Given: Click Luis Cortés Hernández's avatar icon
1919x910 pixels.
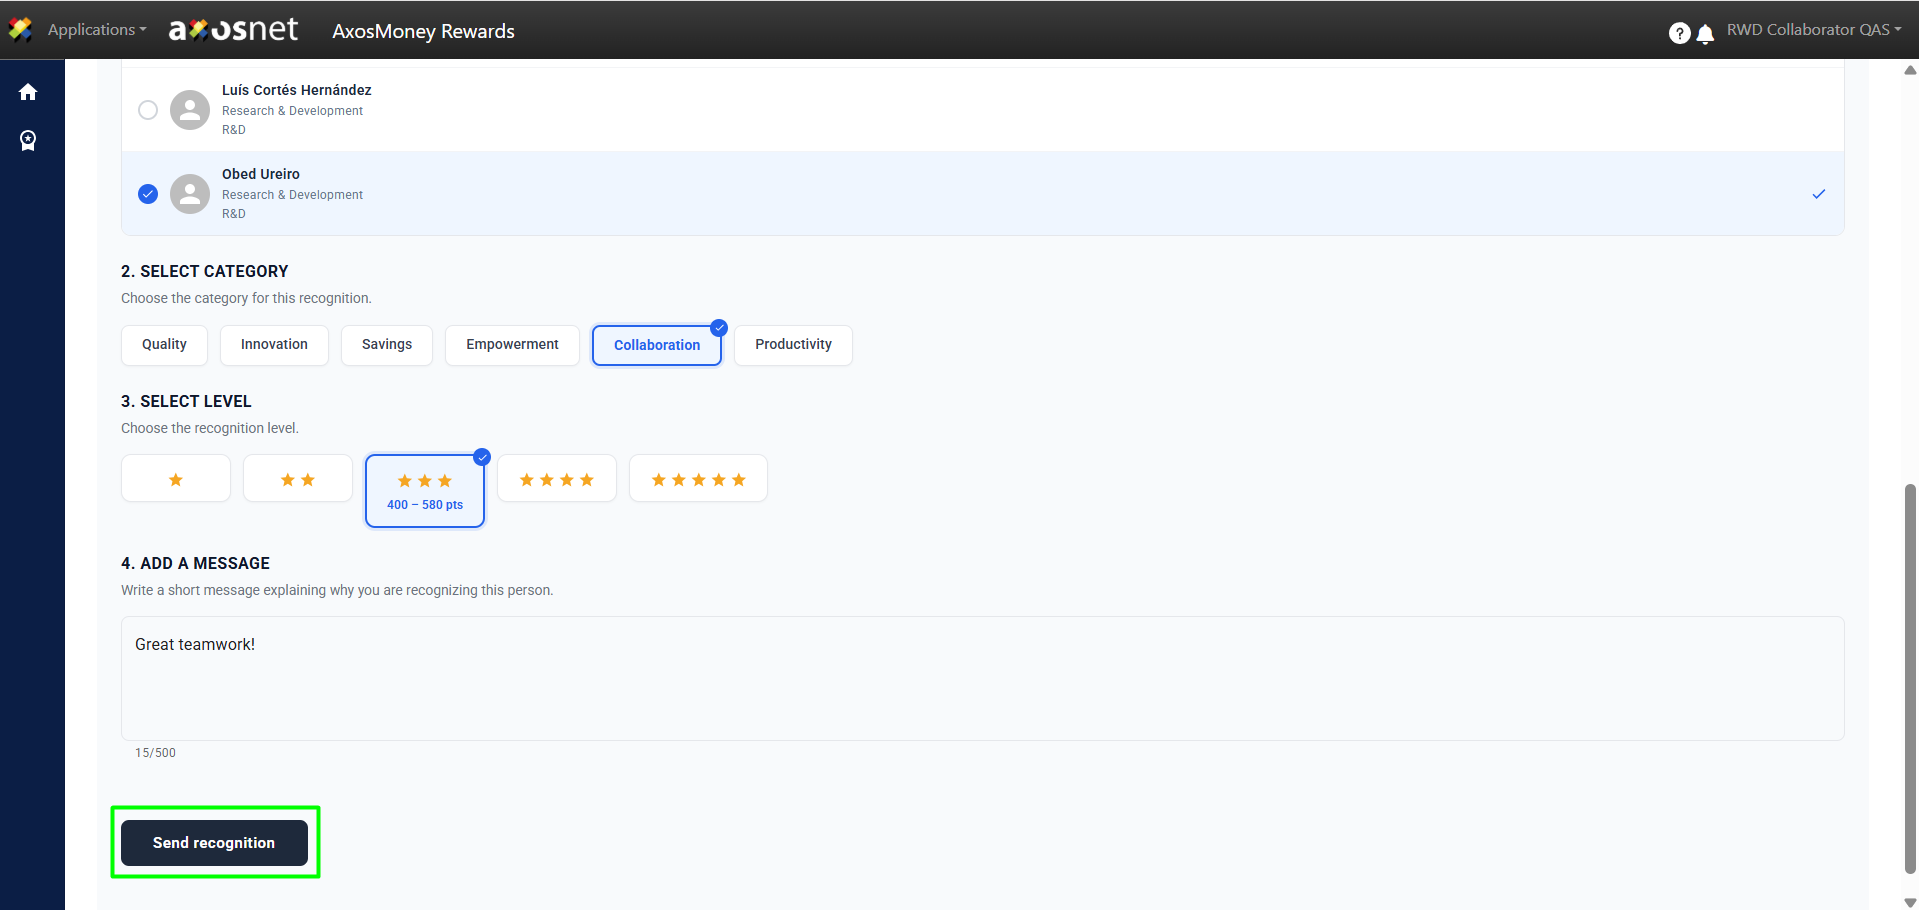Looking at the screenshot, I should point(190,110).
